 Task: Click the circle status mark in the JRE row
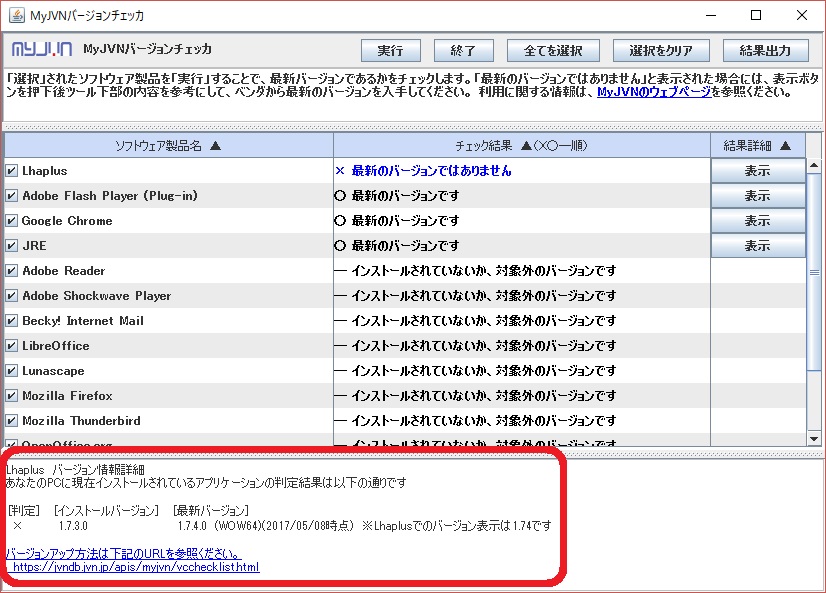[340, 246]
